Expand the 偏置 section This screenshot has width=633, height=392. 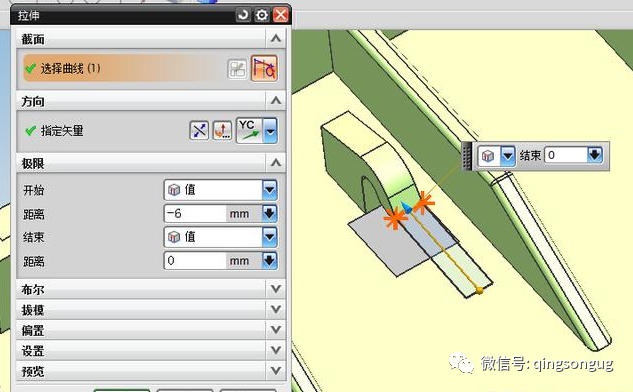(276, 330)
